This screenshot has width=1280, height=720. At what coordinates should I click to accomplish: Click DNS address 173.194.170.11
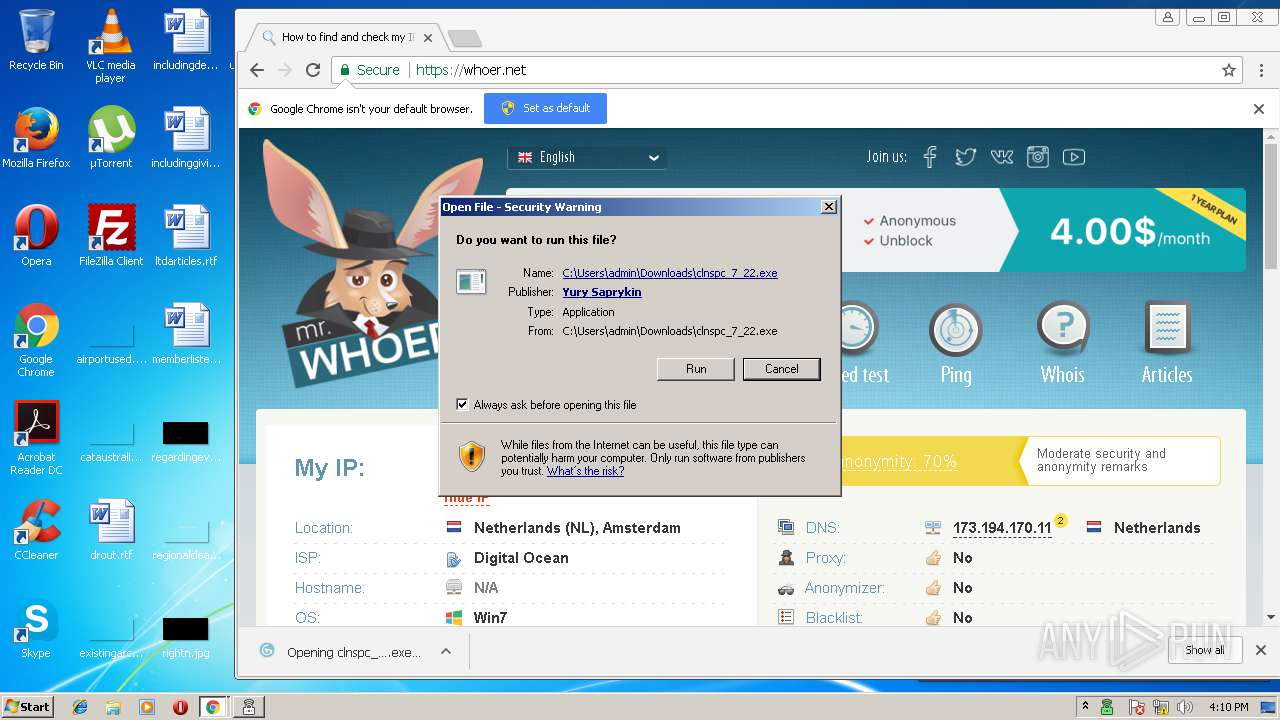click(1002, 528)
